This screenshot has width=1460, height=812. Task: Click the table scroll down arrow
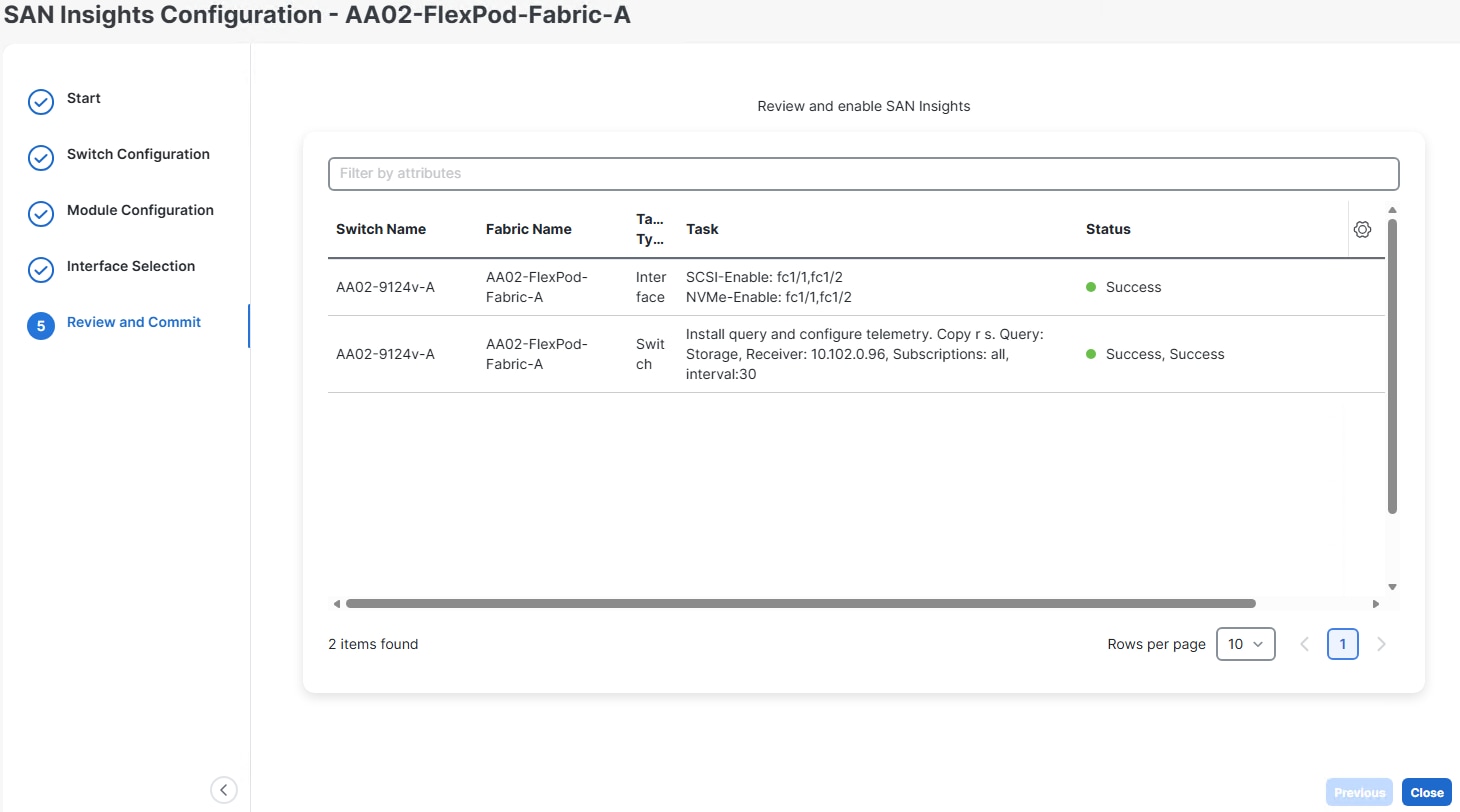(1392, 587)
